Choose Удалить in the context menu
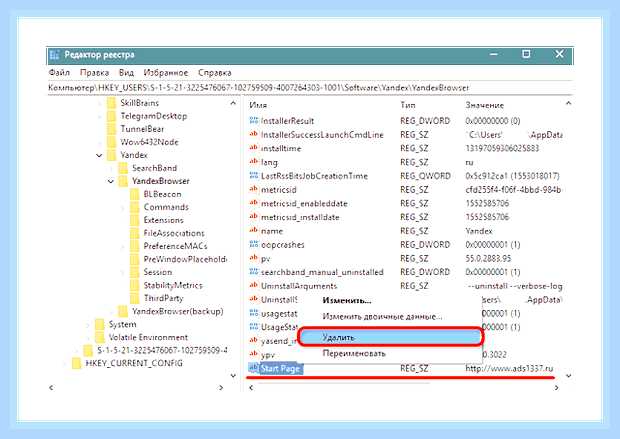620x439 pixels. (390, 337)
